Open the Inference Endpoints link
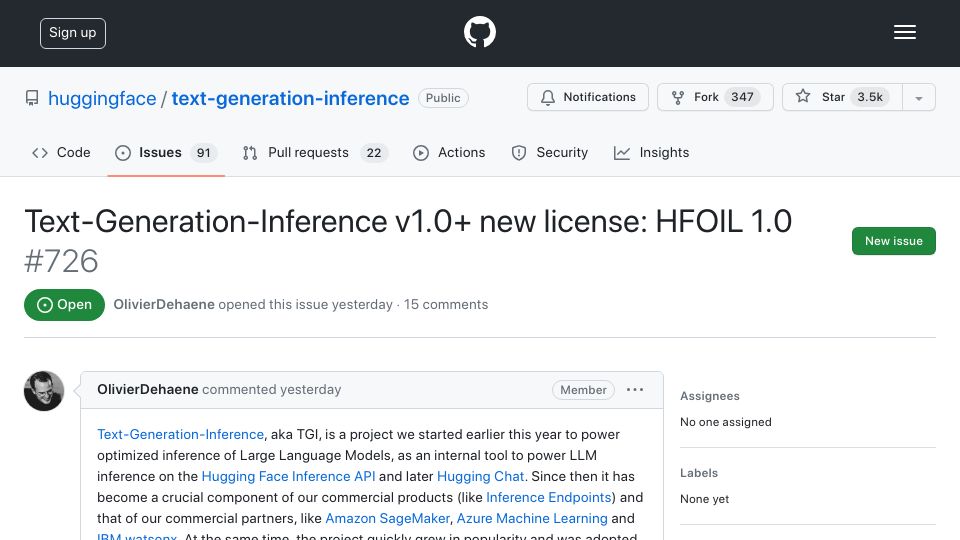Screen dimensions: 960x540 pos(549,497)
